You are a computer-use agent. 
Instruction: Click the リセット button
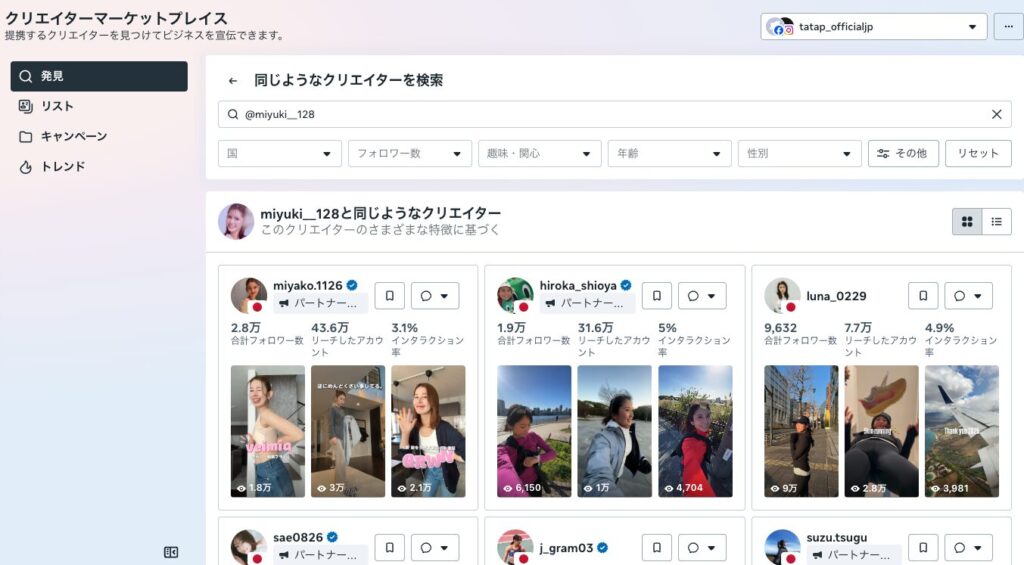[978, 153]
